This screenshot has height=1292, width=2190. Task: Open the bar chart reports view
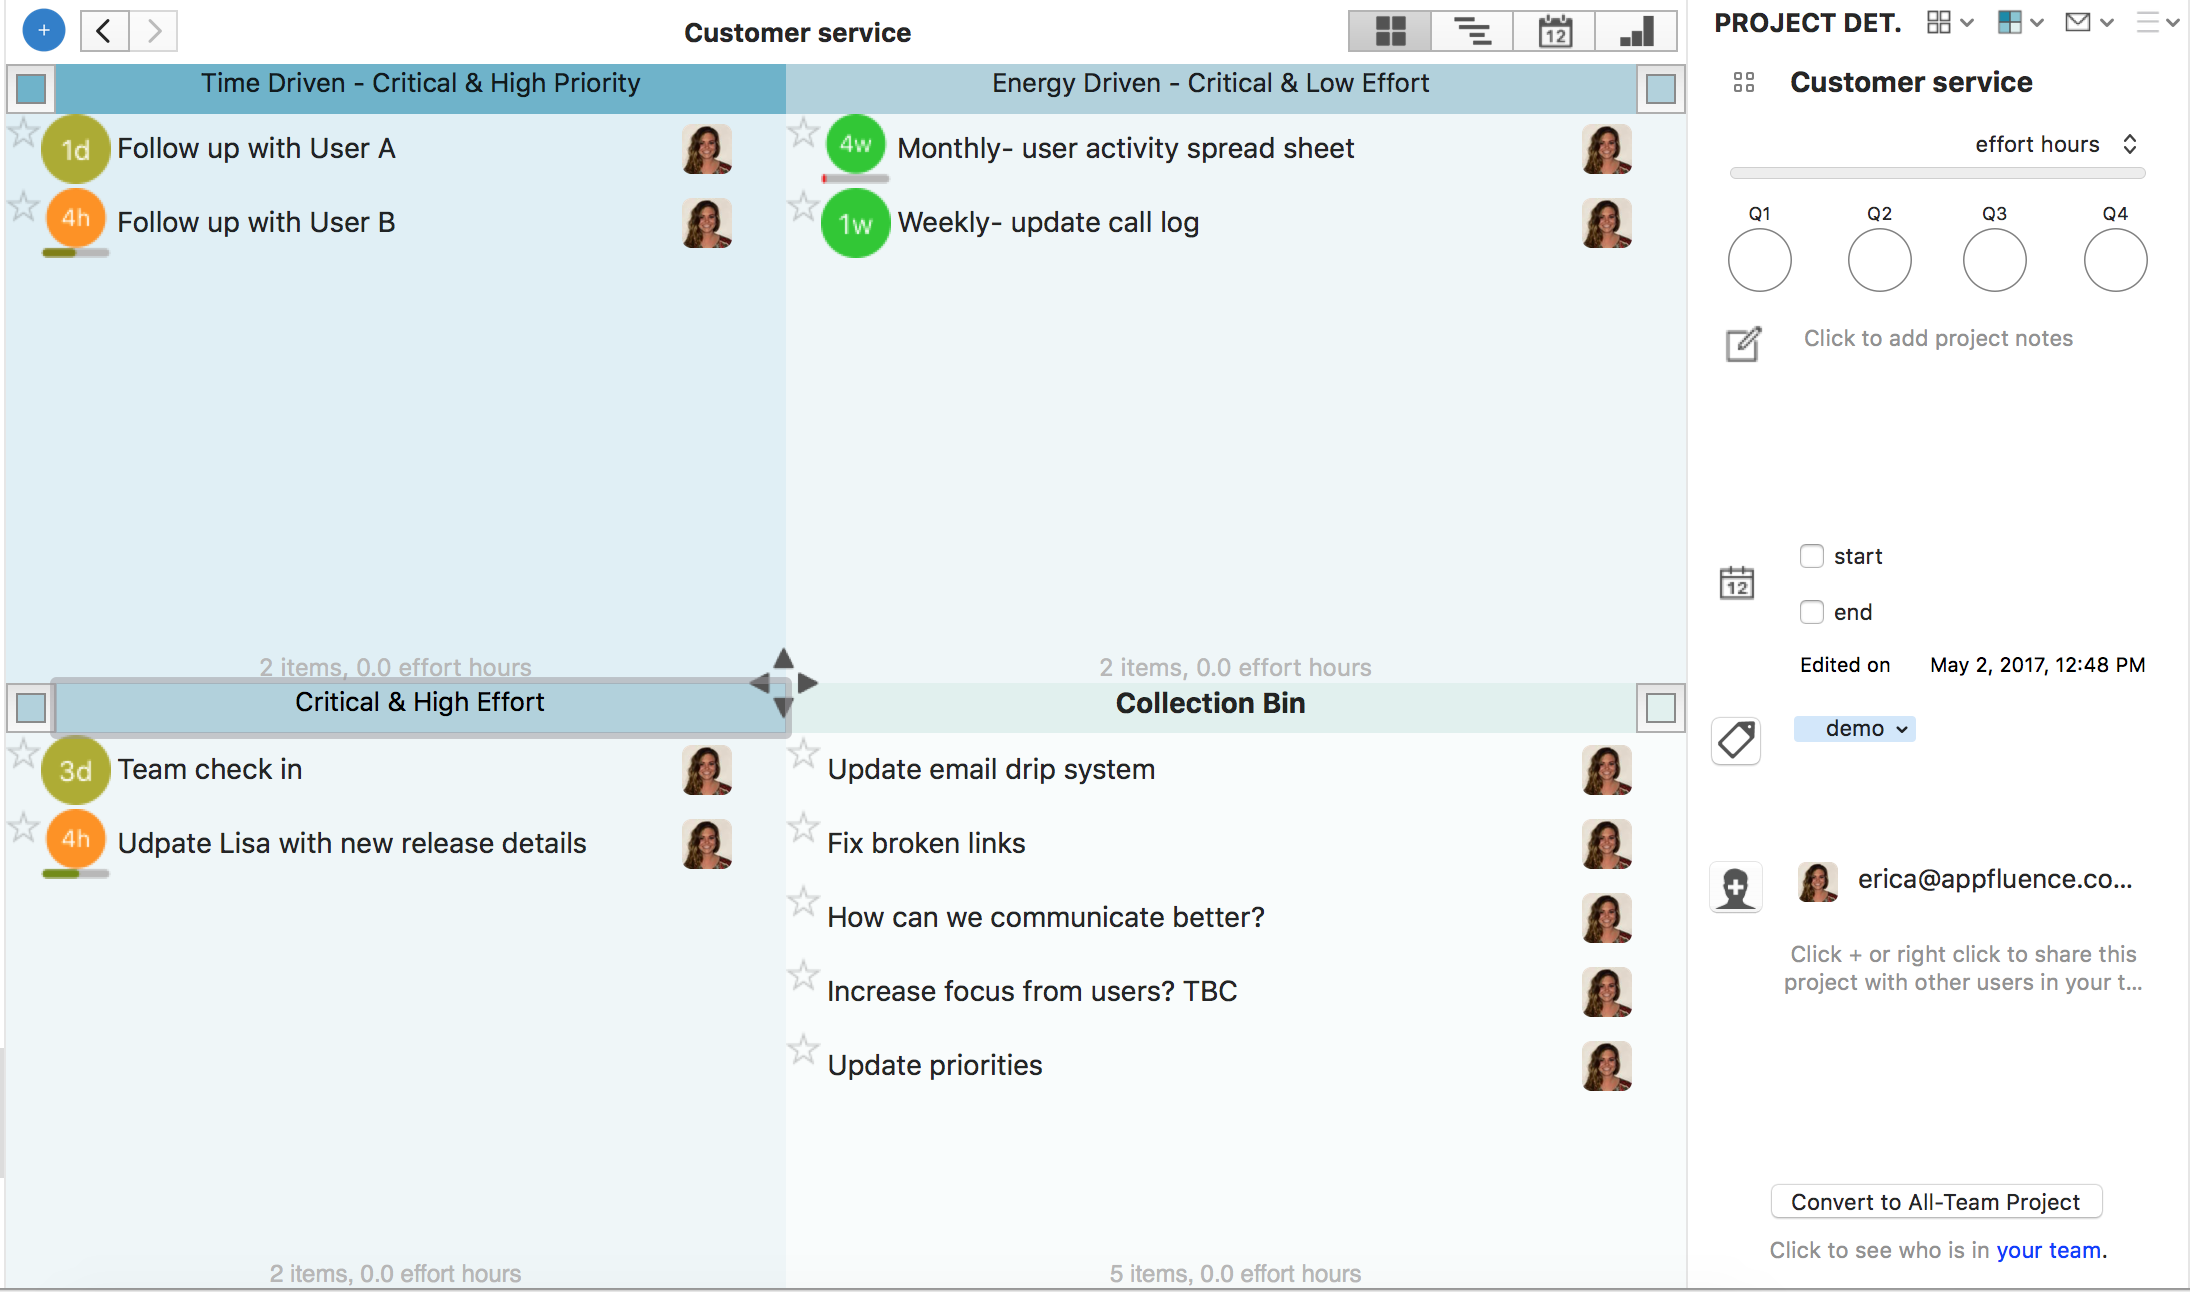click(1636, 31)
